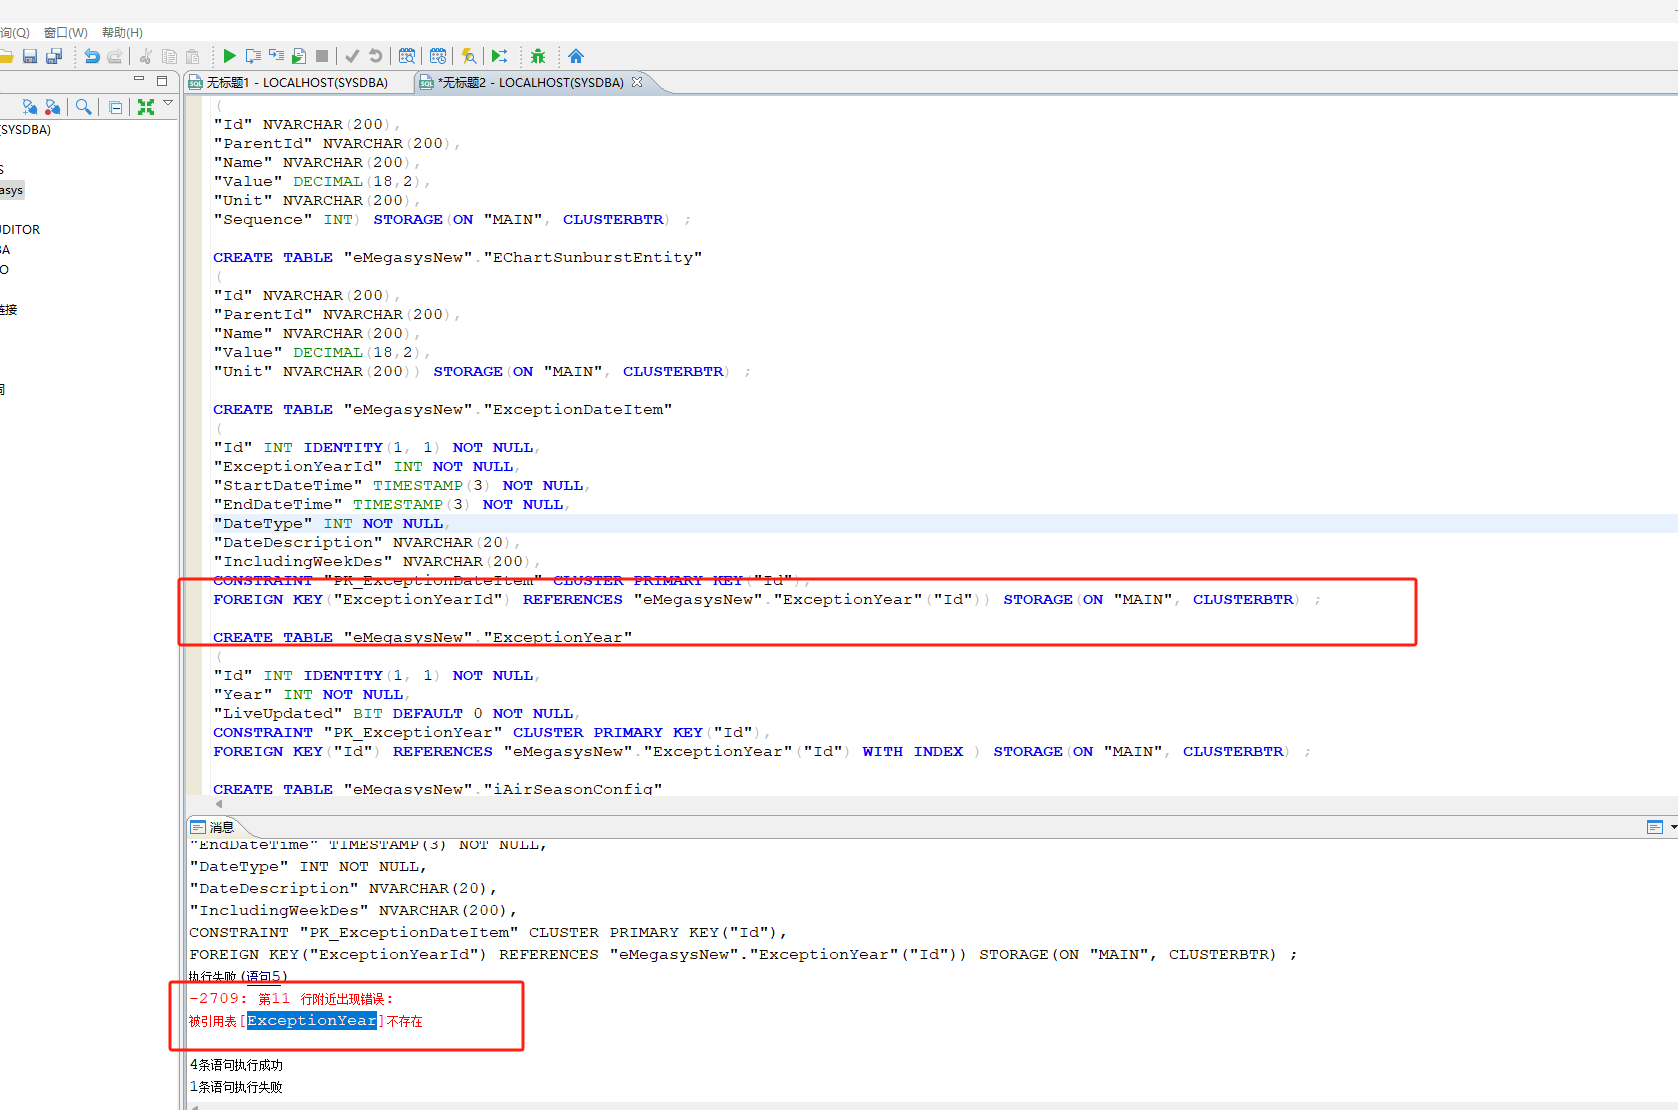Click the Stop execution square icon
Screen dimensions: 1678x1110
click(322, 56)
